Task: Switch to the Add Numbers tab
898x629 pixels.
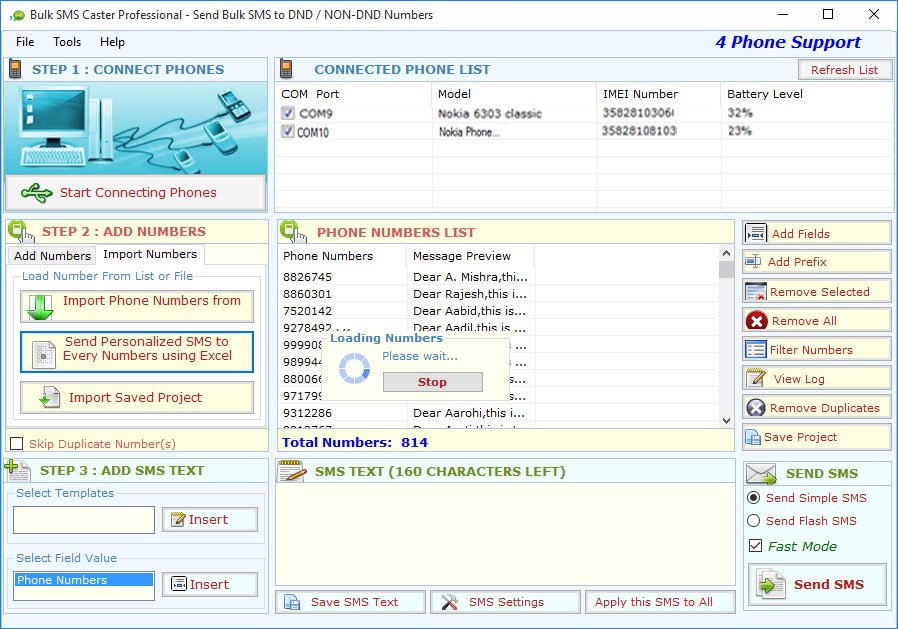Action: click(x=52, y=255)
